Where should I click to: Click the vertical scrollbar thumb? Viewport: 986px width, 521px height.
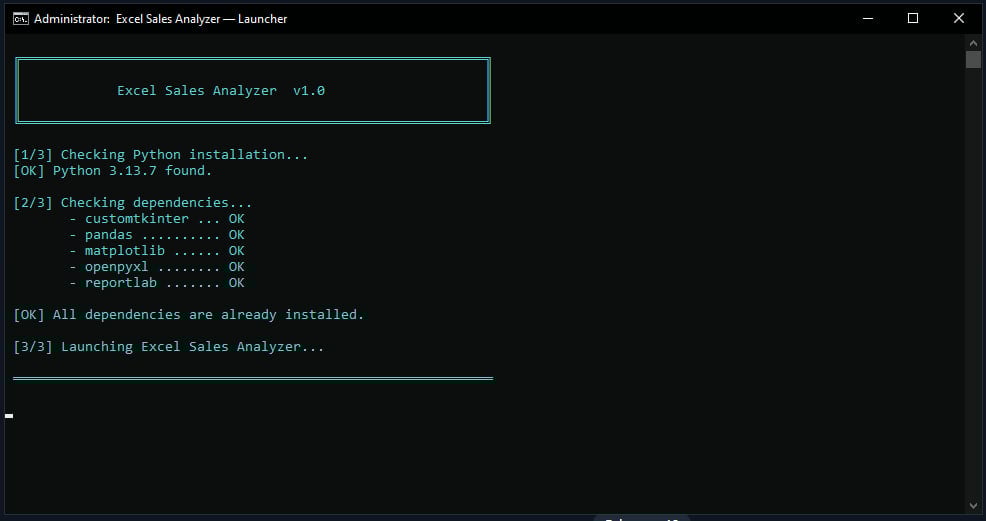(x=973, y=60)
